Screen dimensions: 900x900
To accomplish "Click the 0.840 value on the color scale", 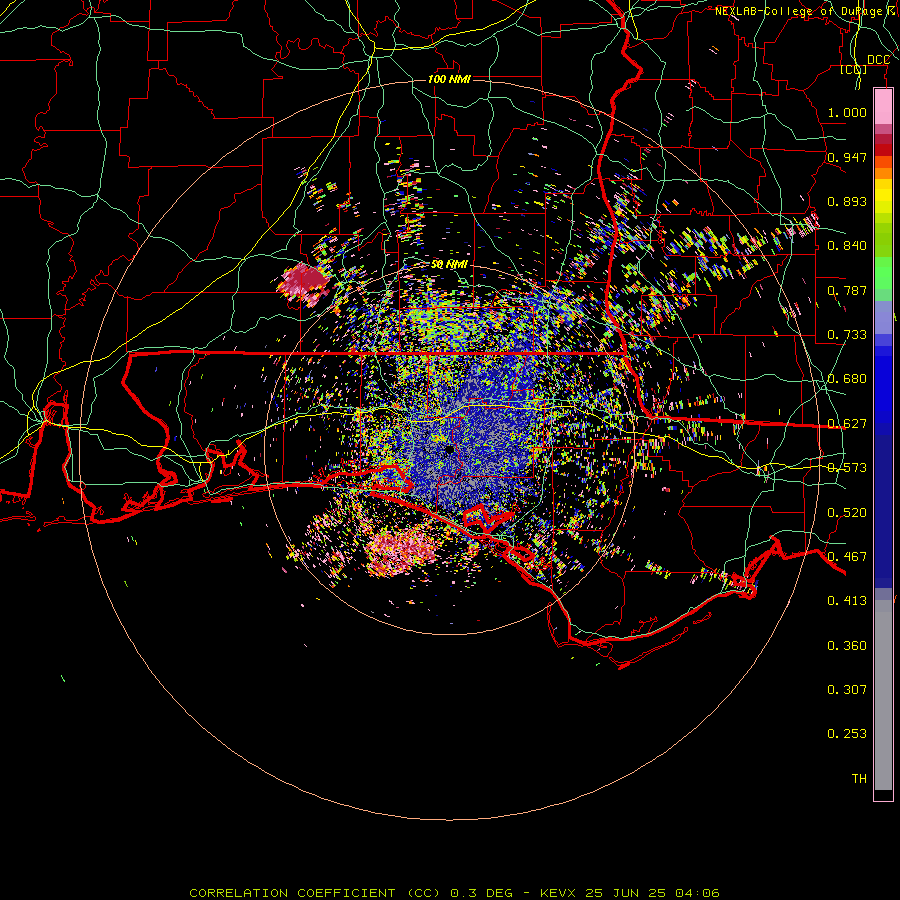I will click(x=847, y=246).
